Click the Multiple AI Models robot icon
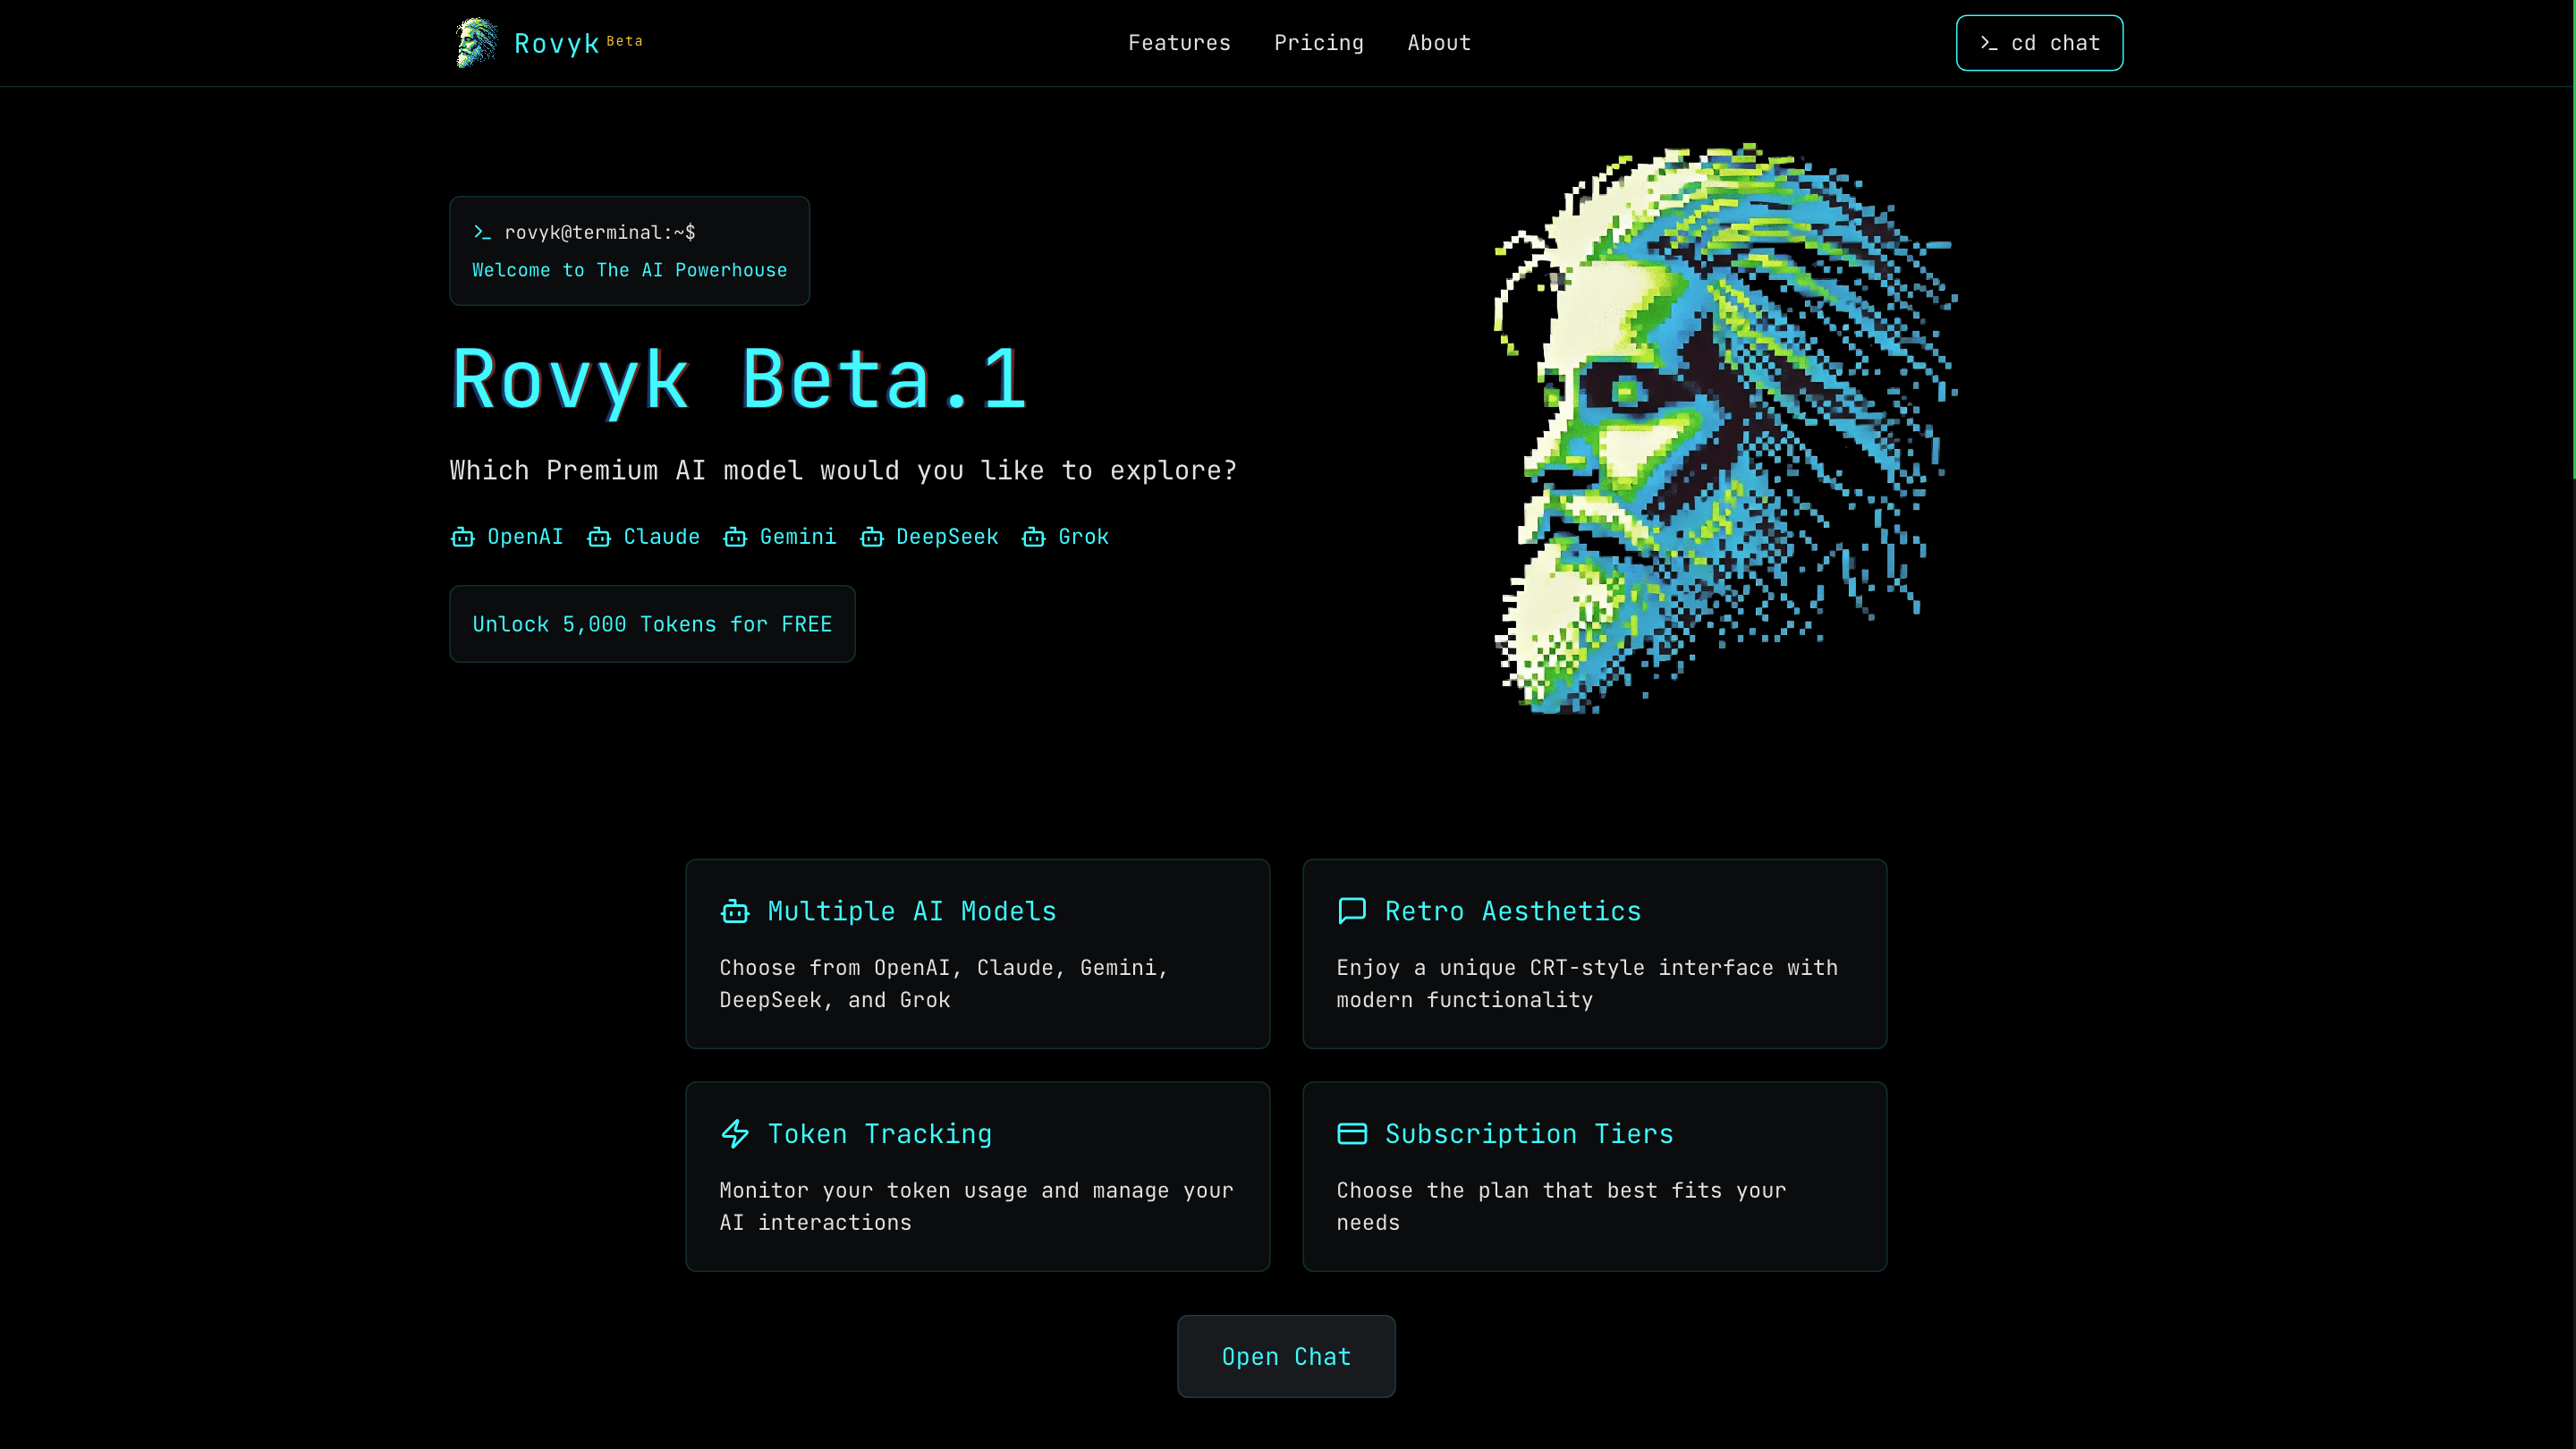 point(735,911)
